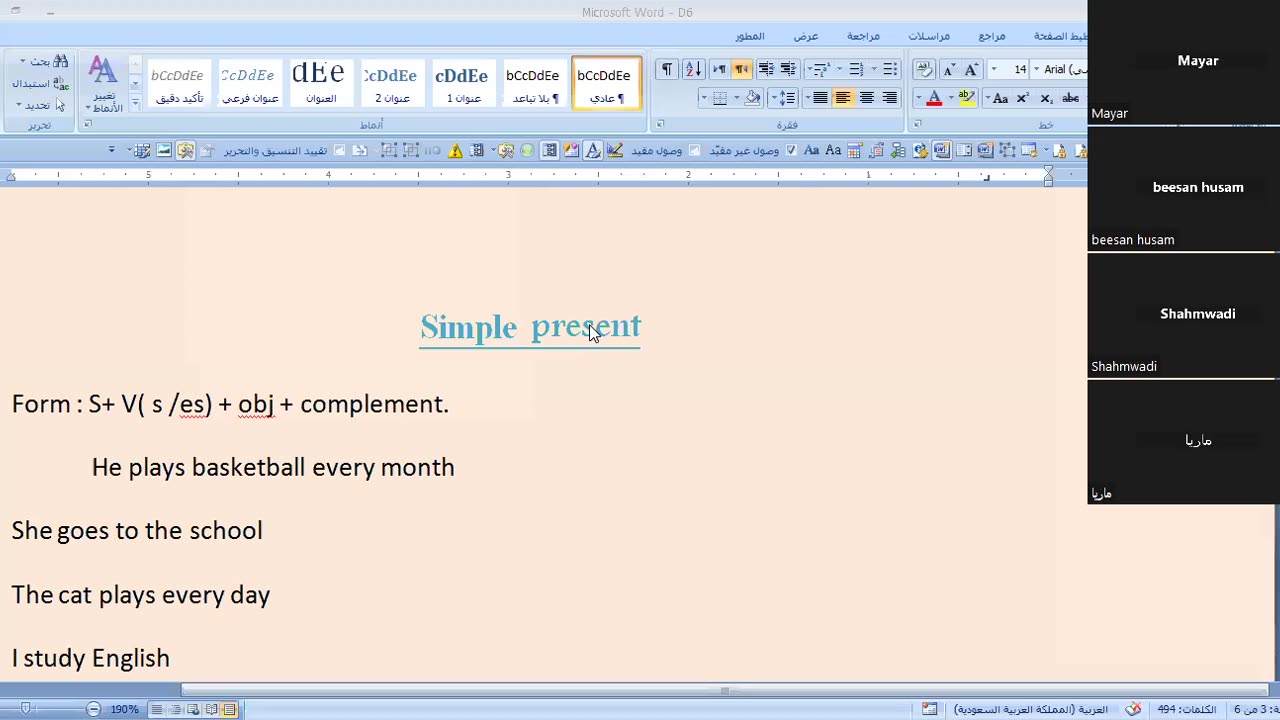Switch to Print Layout view

tap(229, 709)
